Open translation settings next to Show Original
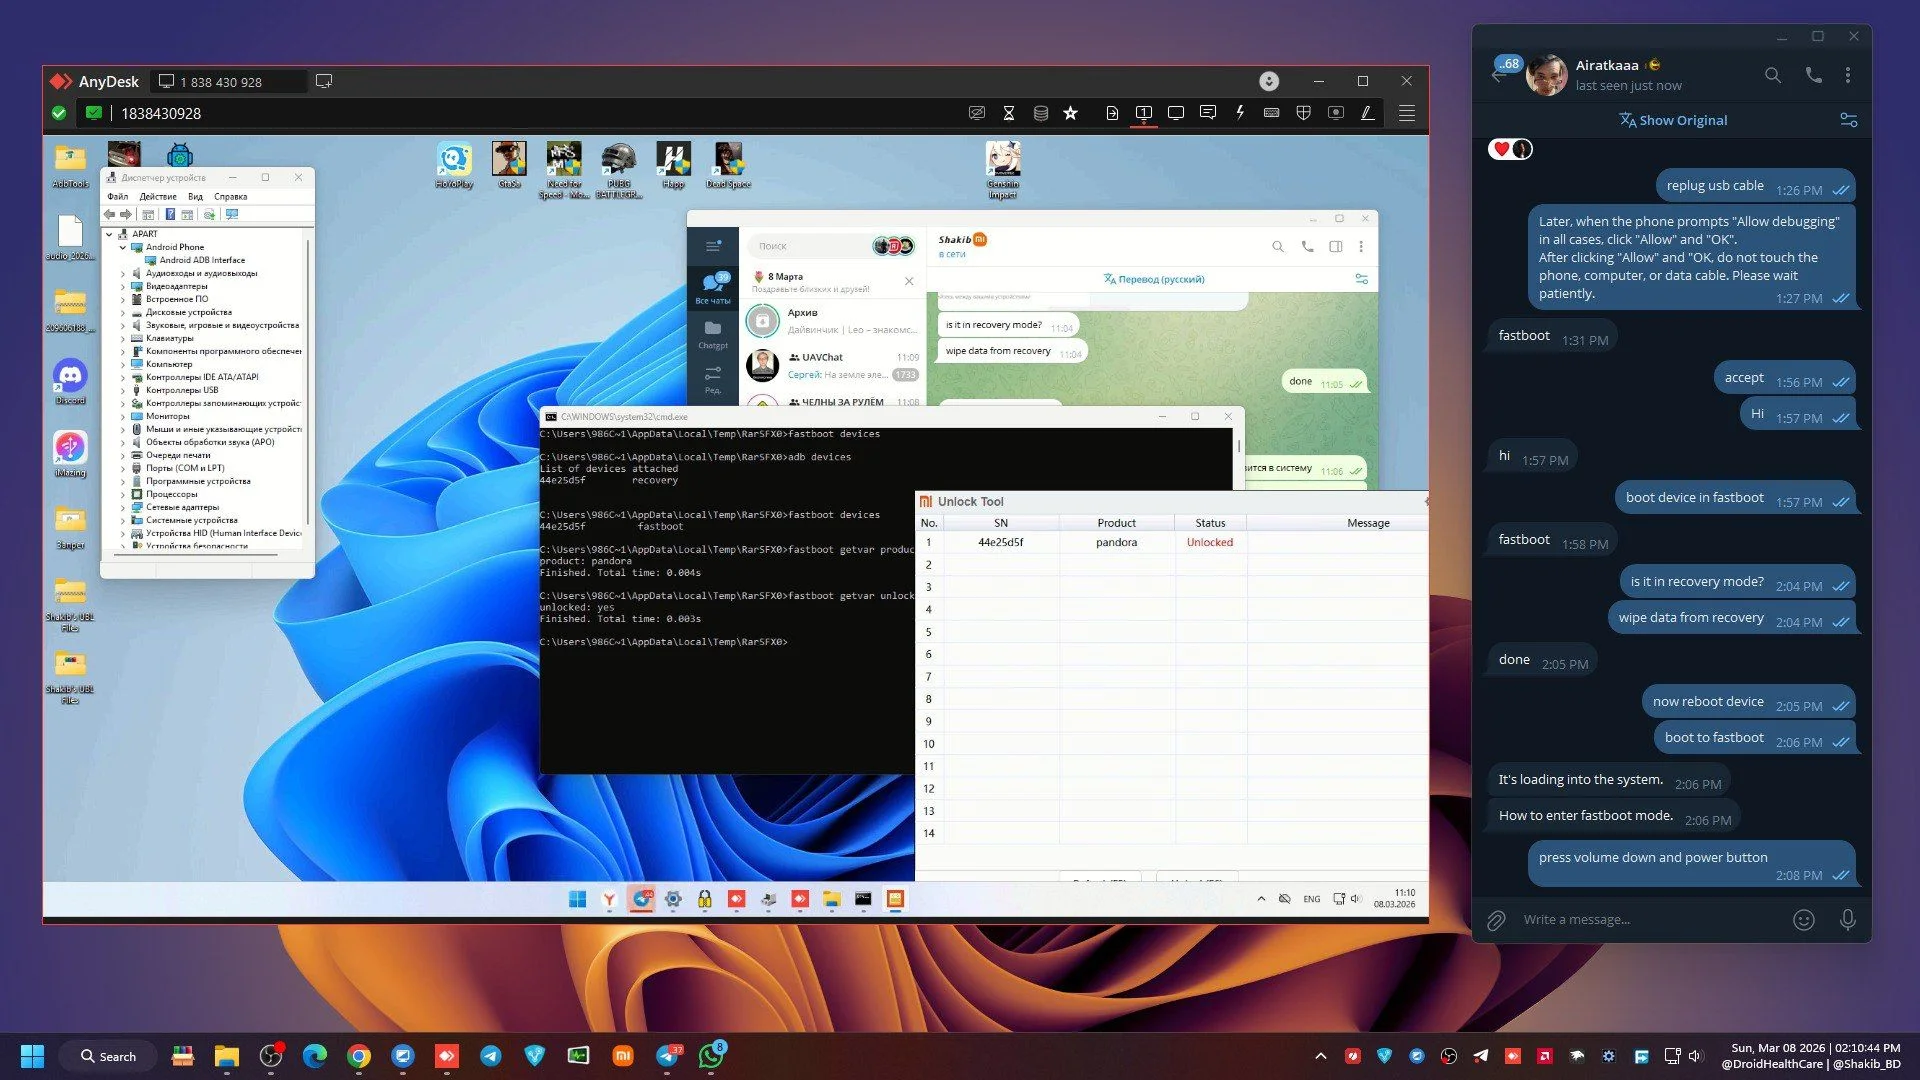 pyautogui.click(x=1849, y=120)
